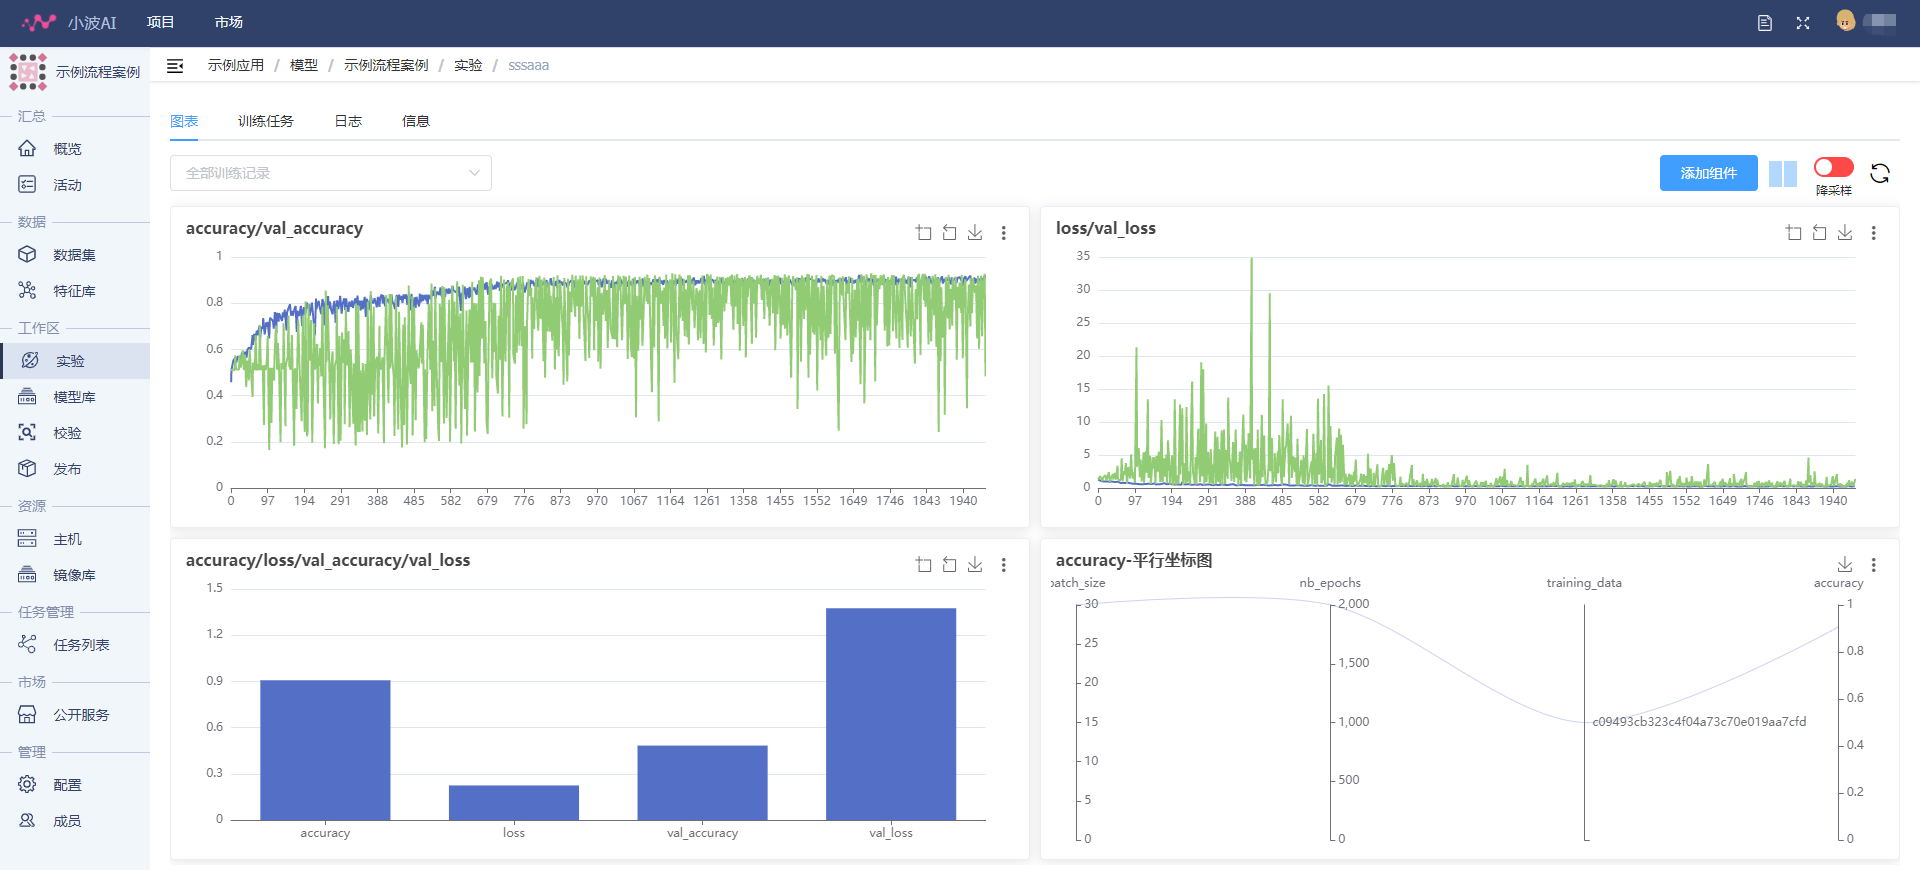
Task: Click the 示例流程案例 project name in sidebar
Action: click(x=98, y=72)
